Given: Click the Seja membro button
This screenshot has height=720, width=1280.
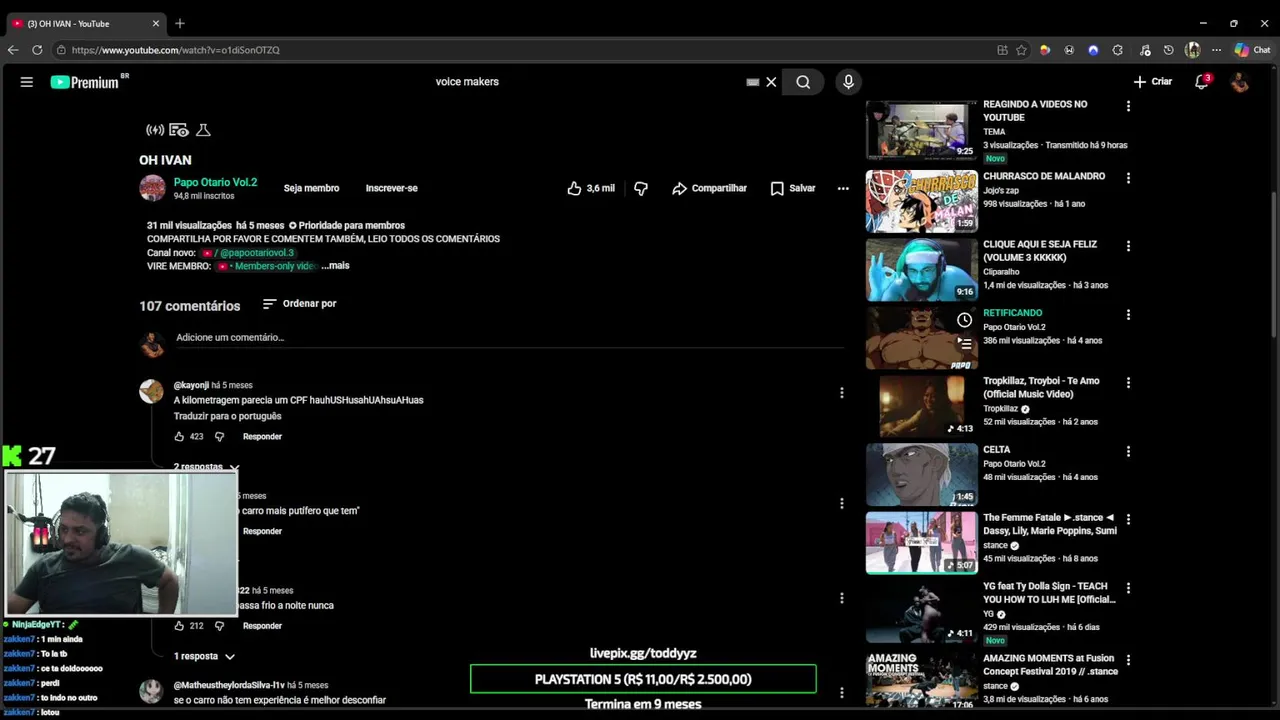Looking at the screenshot, I should click(311, 188).
